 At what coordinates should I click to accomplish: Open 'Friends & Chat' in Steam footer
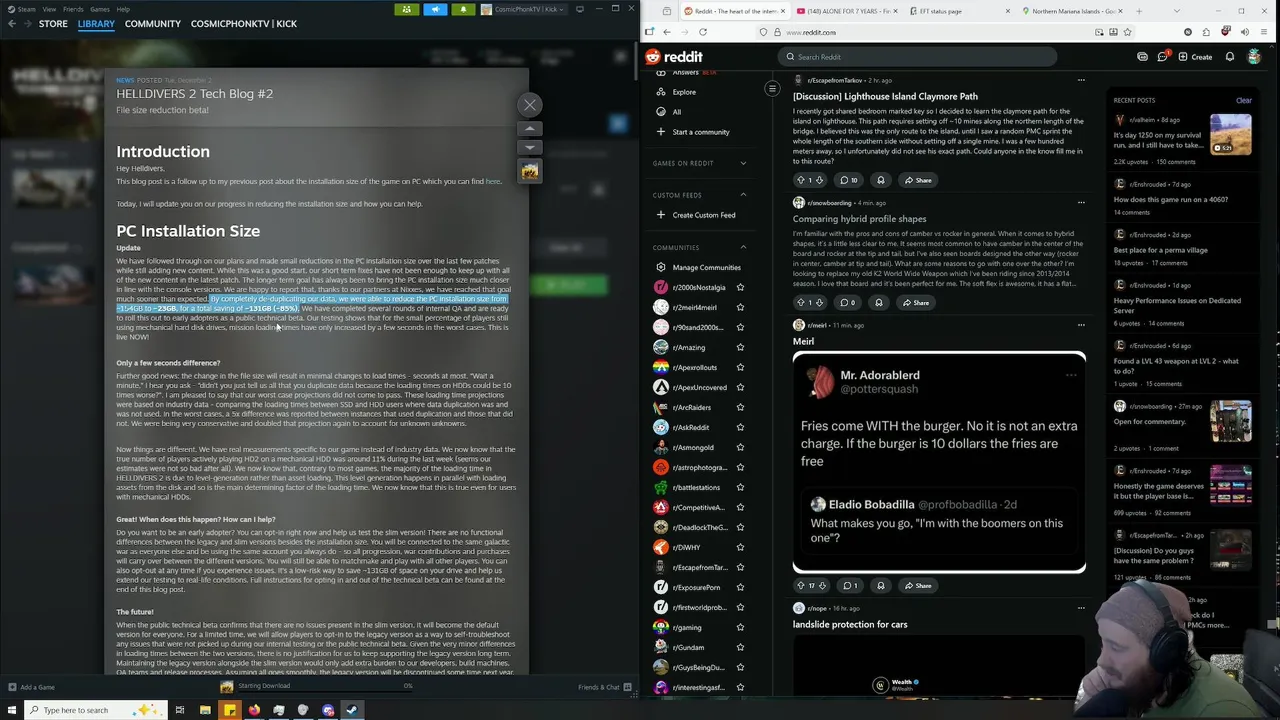(x=605, y=687)
